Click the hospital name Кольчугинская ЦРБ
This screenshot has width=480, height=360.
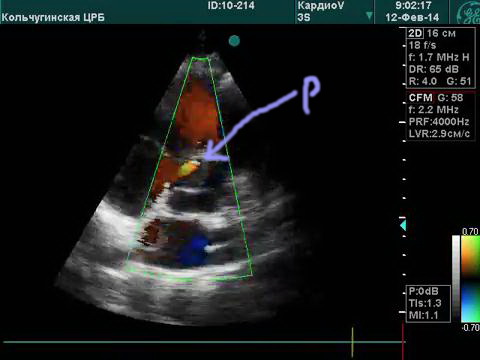[x=53, y=17]
